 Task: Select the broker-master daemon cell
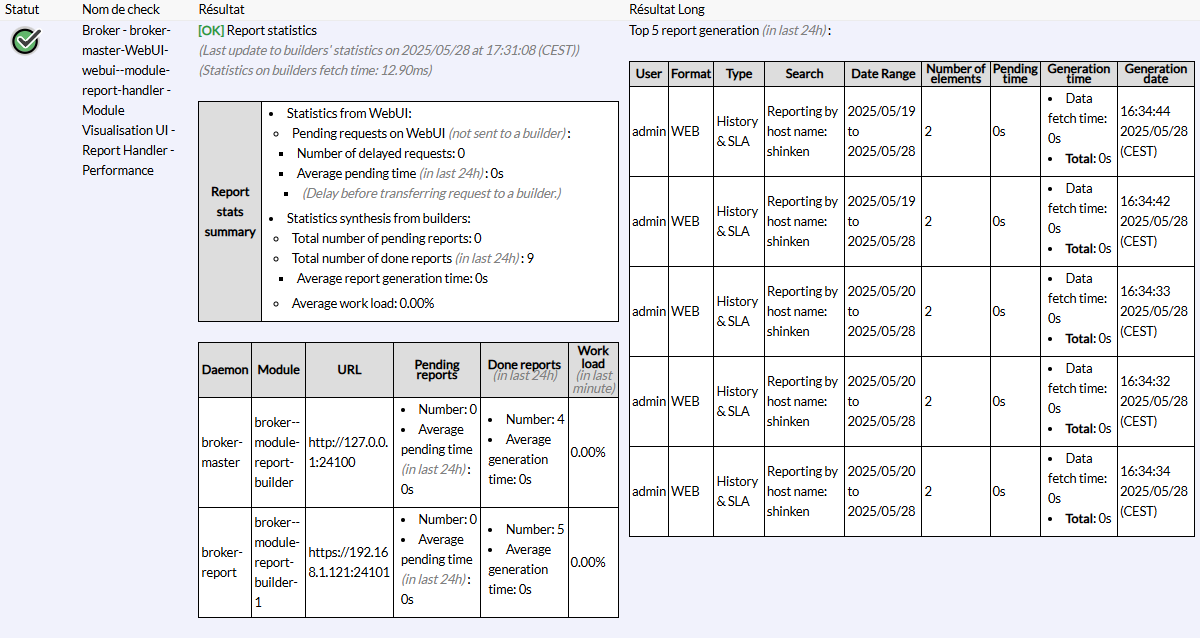[221, 452]
